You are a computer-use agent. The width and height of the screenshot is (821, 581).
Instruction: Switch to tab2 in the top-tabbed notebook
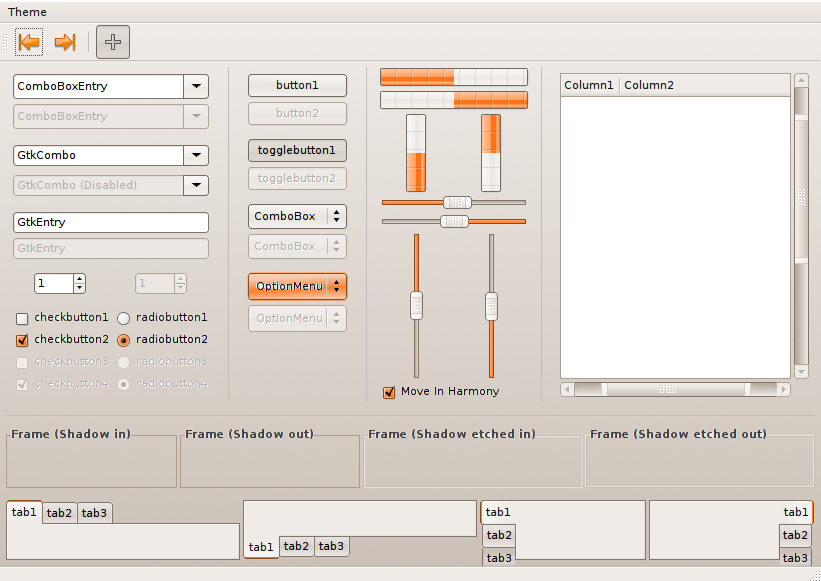[59, 513]
